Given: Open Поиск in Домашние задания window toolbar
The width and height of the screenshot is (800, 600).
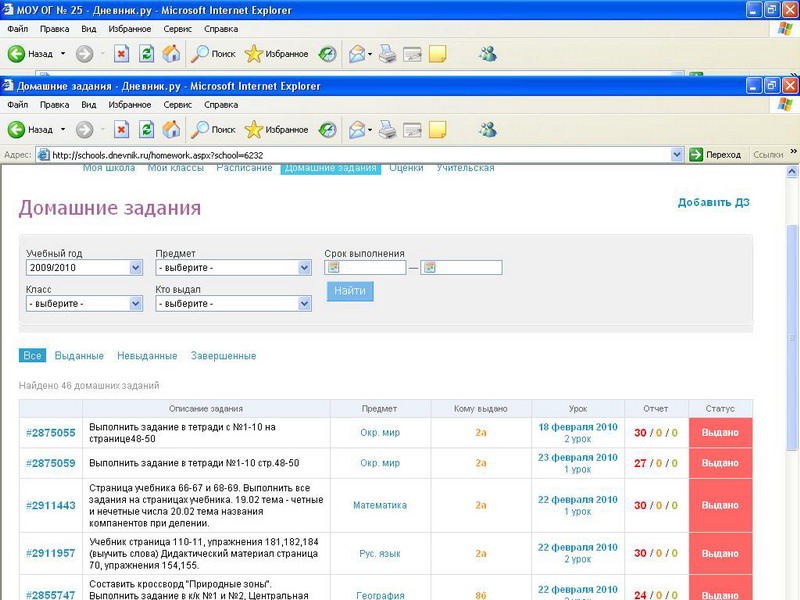Looking at the screenshot, I should [213, 129].
